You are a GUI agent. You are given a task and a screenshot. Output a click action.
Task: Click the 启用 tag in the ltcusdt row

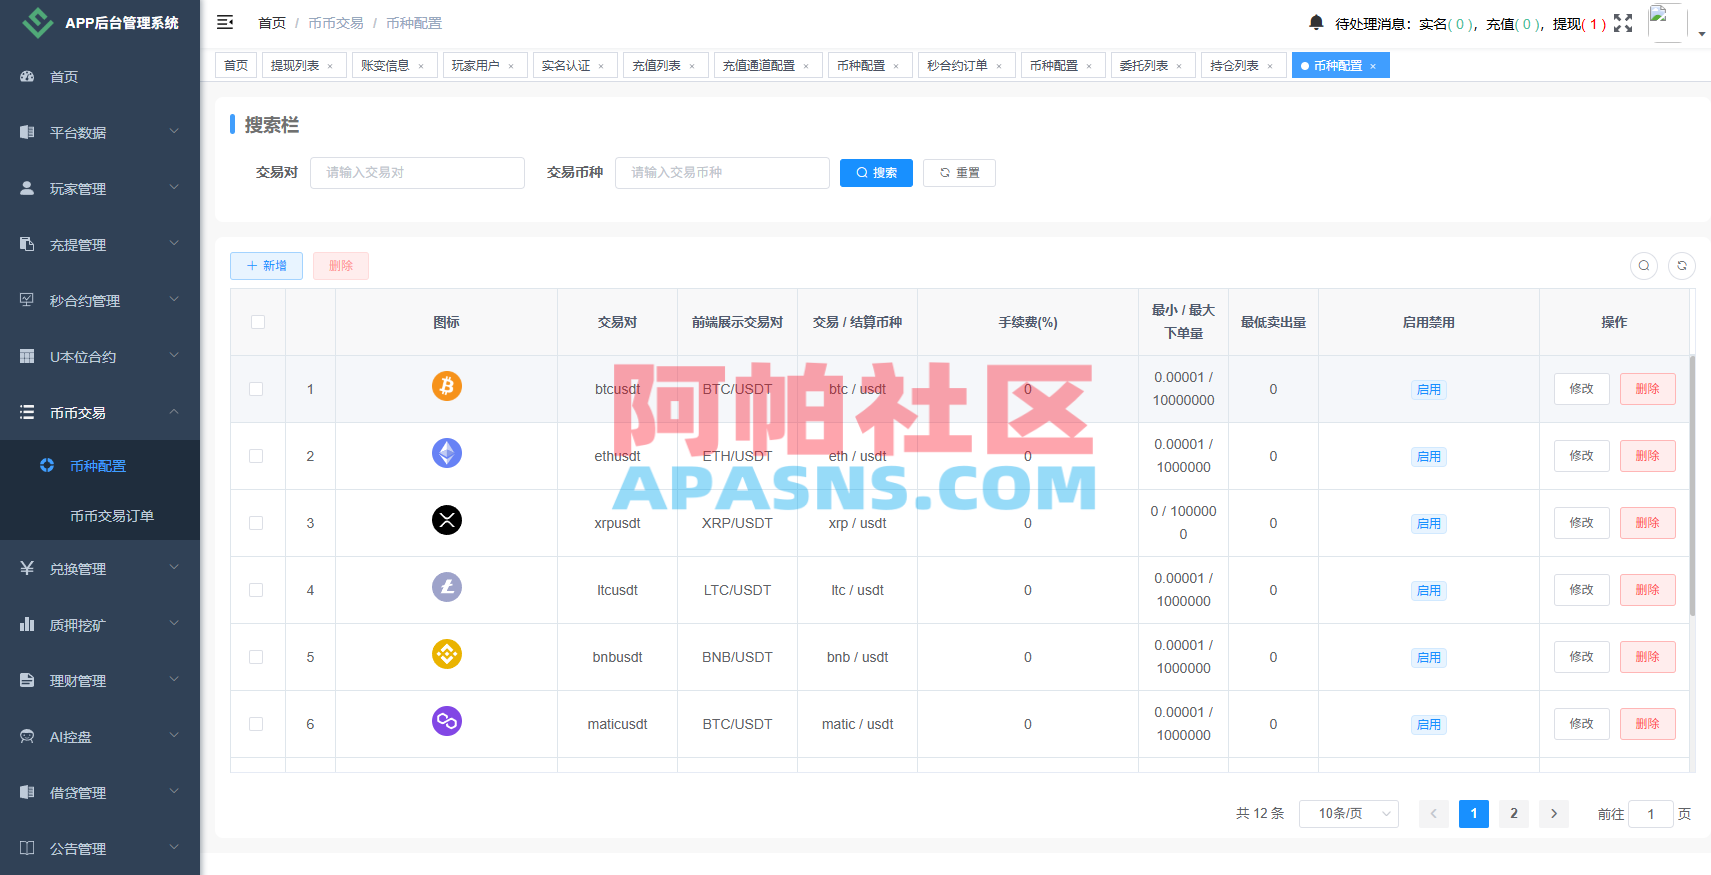(1429, 590)
